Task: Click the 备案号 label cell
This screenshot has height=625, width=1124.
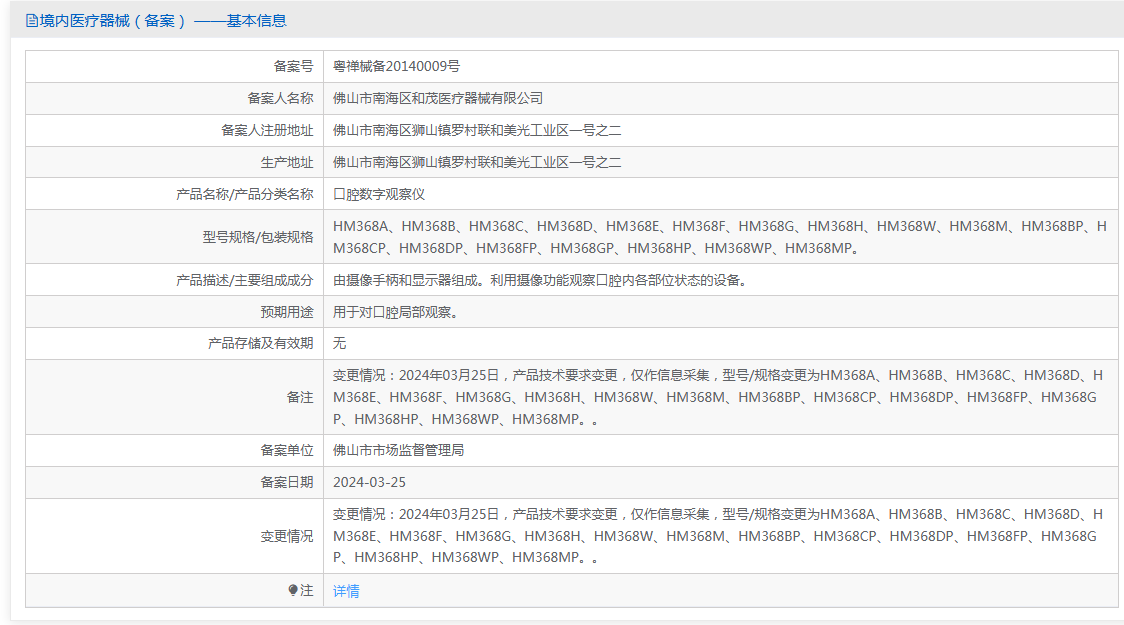Action: (293, 66)
